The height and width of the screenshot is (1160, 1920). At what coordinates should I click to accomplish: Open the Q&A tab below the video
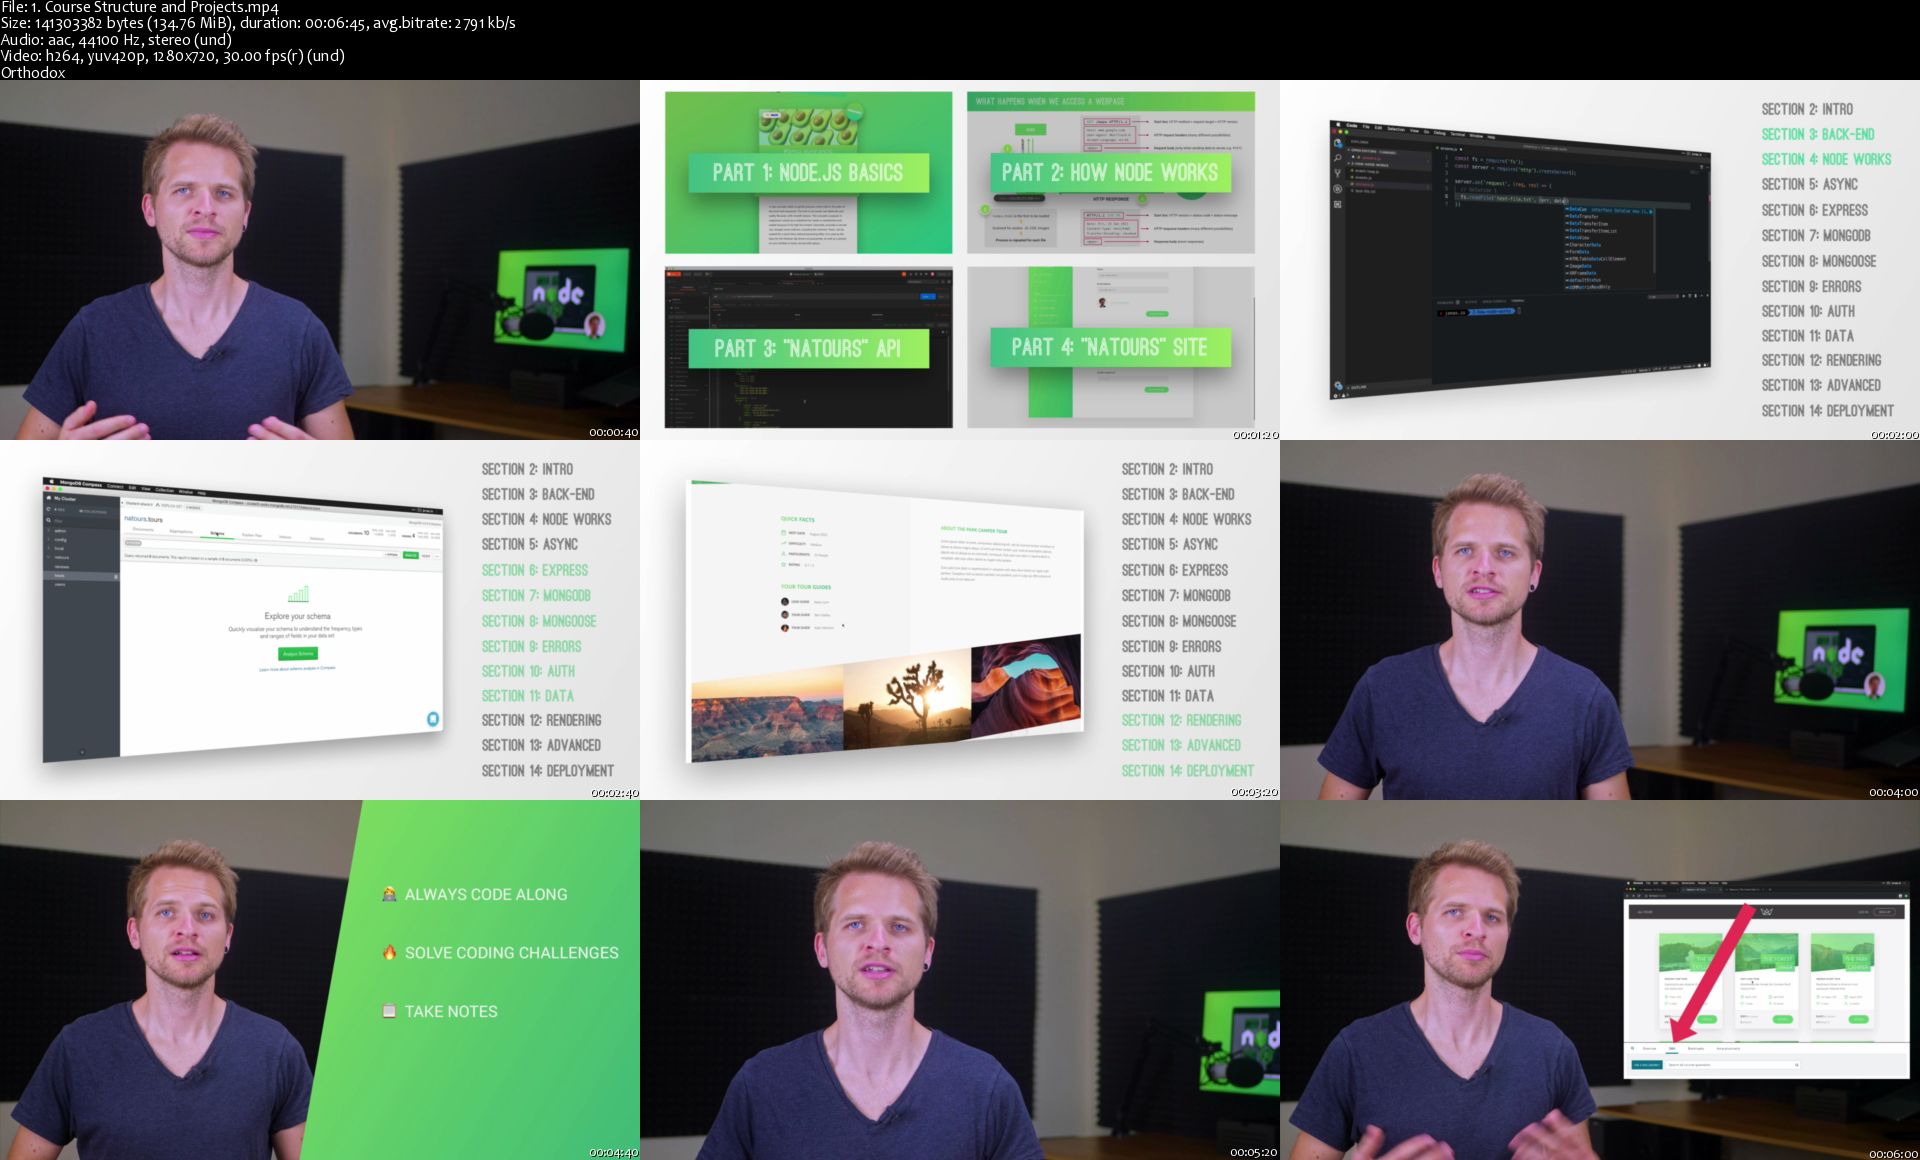pyautogui.click(x=1672, y=1048)
